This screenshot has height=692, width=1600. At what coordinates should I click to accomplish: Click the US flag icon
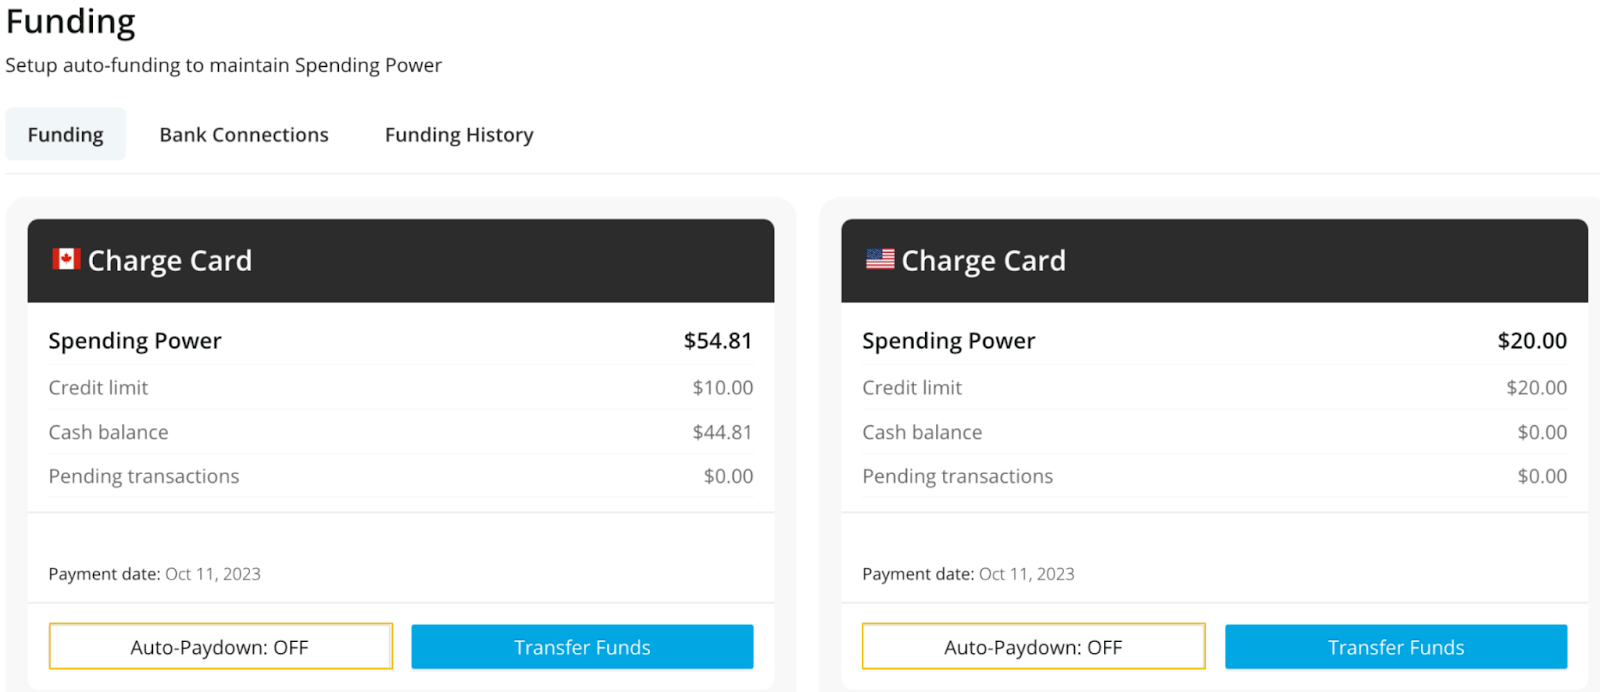tap(880, 259)
